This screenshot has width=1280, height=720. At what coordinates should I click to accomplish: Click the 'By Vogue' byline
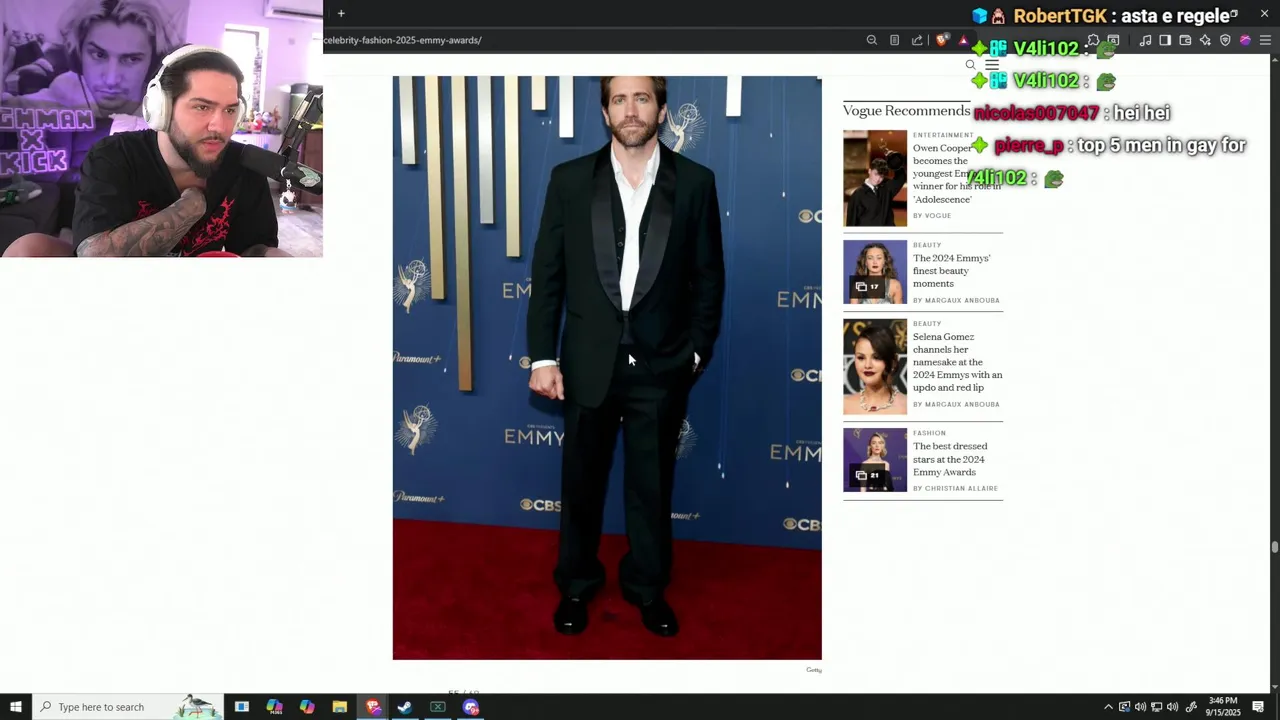[932, 216]
